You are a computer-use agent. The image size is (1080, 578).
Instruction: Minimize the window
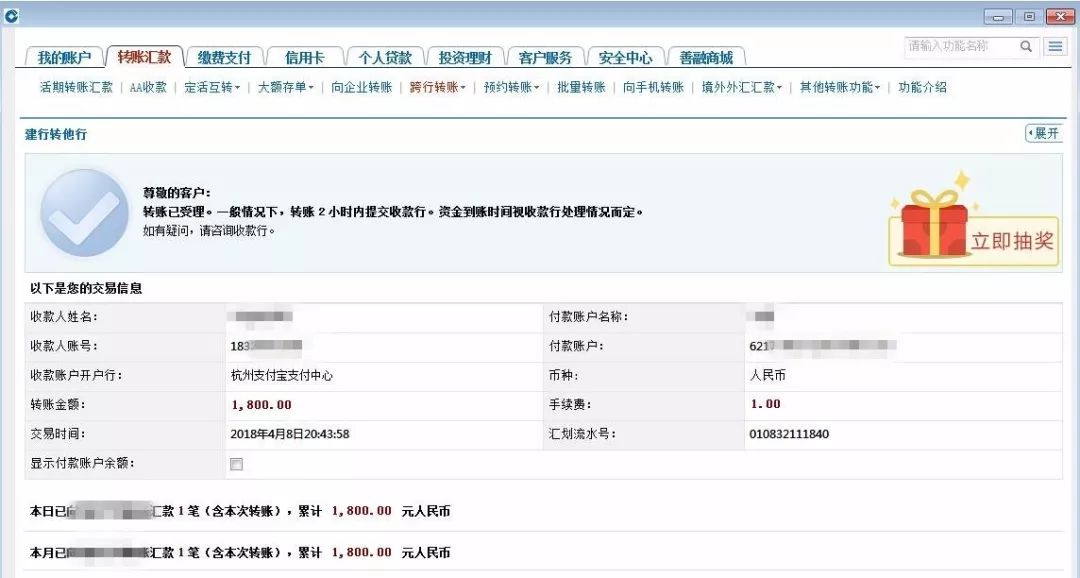997,17
